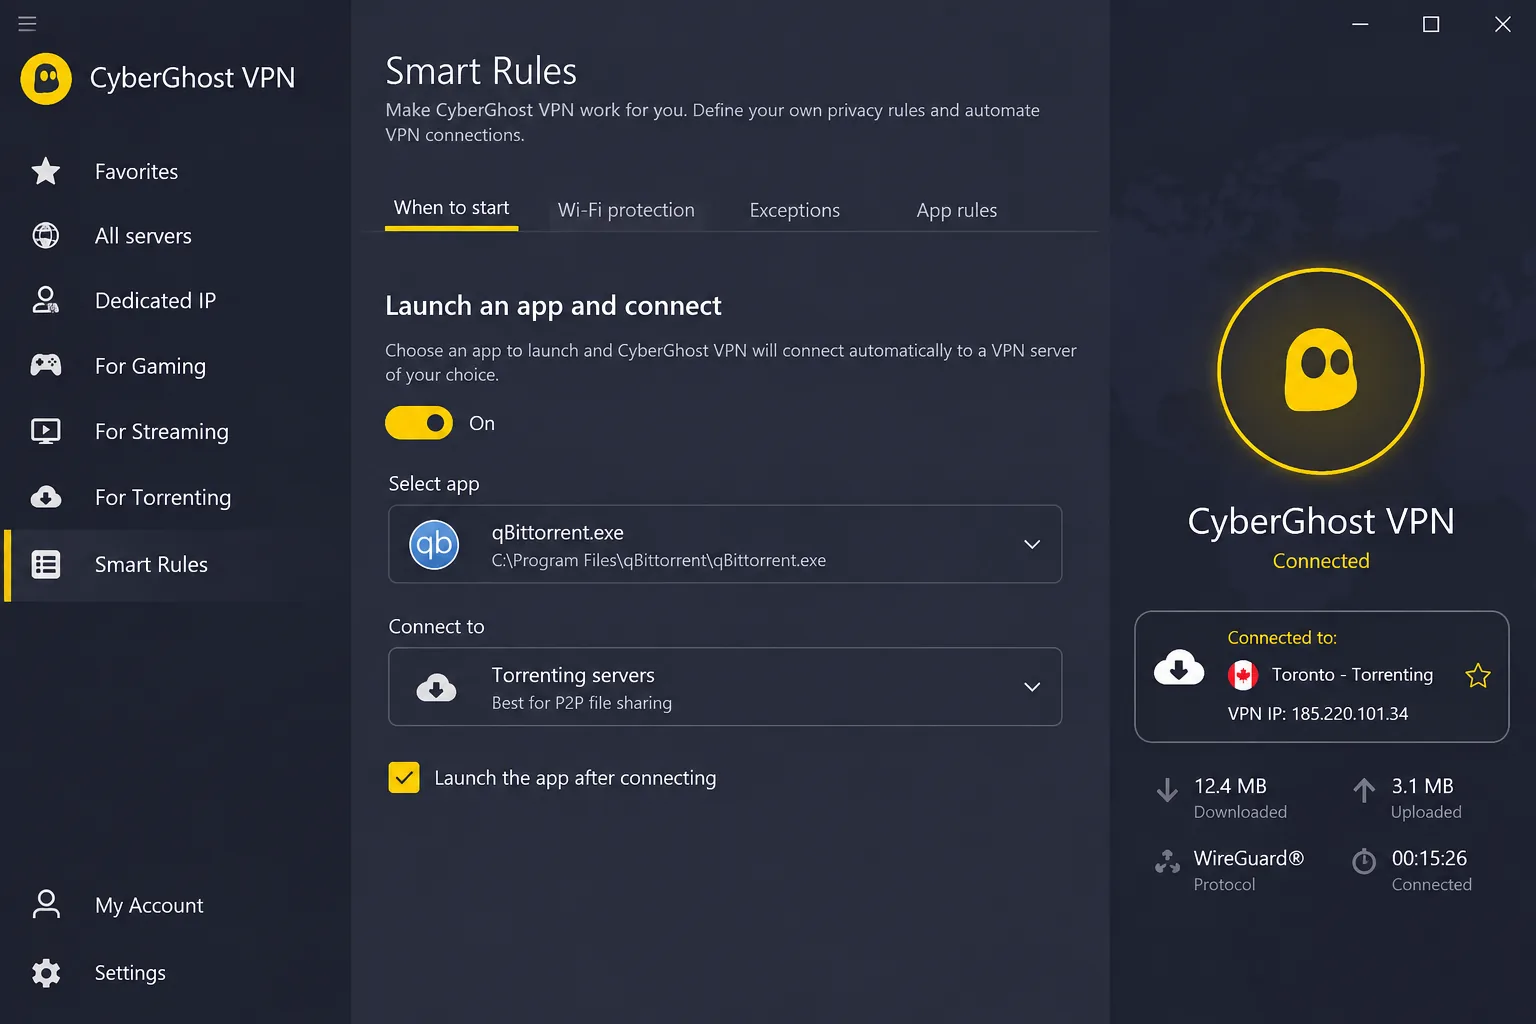Click the WireGuard protocol icon
This screenshot has height=1024, width=1536.
click(1167, 861)
